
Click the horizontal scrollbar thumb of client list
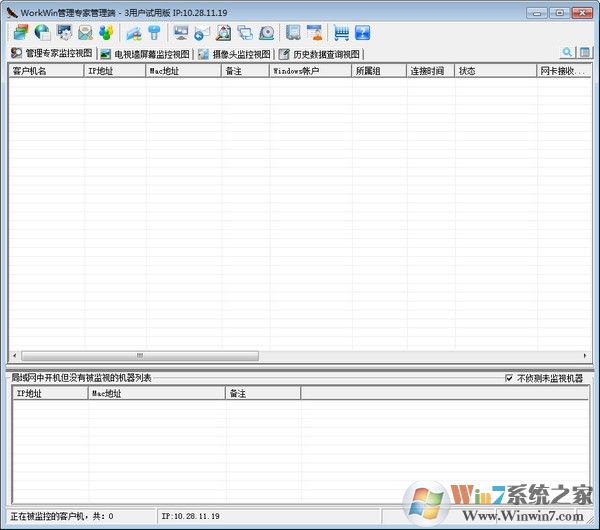[140, 356]
